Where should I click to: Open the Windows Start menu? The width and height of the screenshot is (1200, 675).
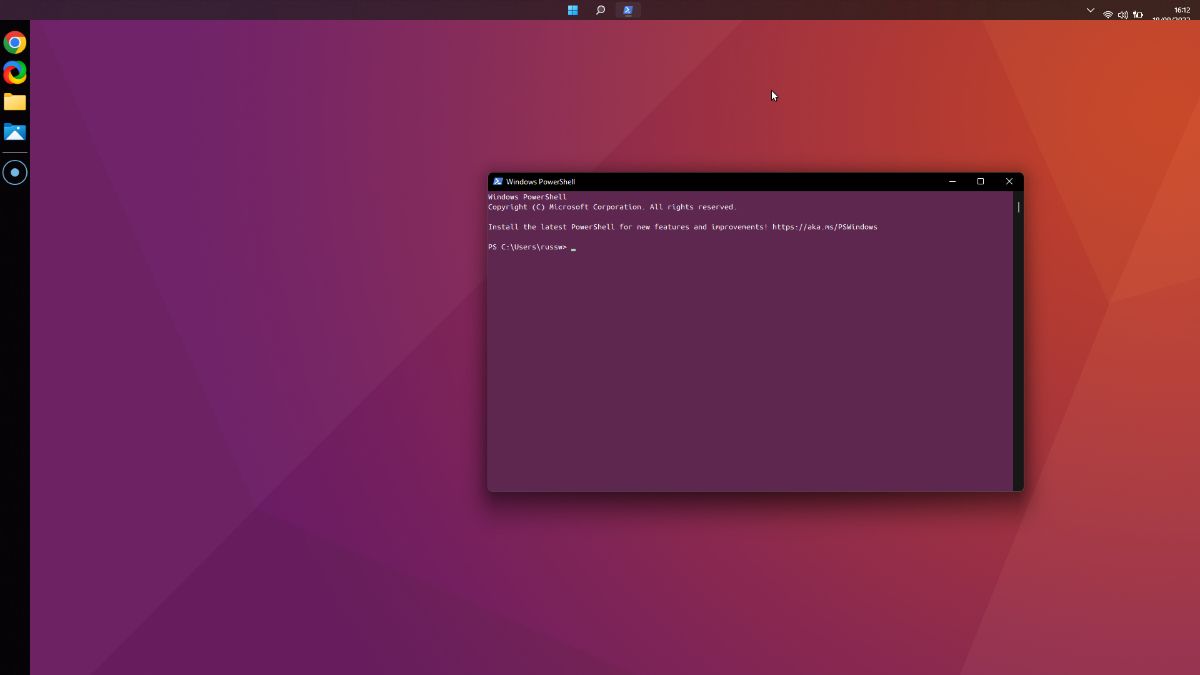pos(573,10)
